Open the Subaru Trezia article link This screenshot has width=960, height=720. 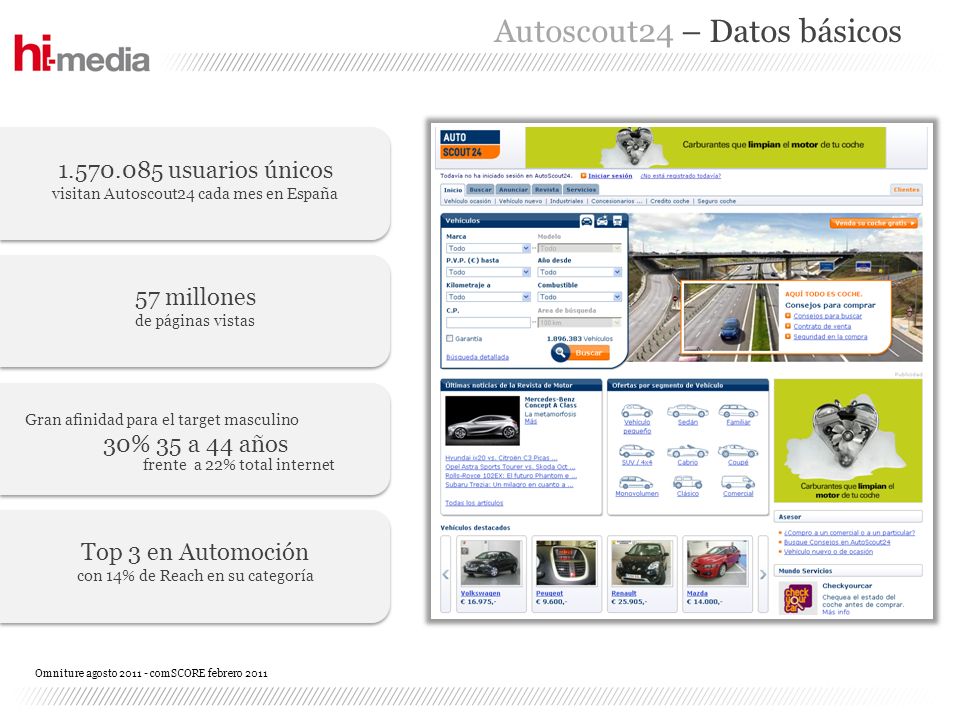509,485
